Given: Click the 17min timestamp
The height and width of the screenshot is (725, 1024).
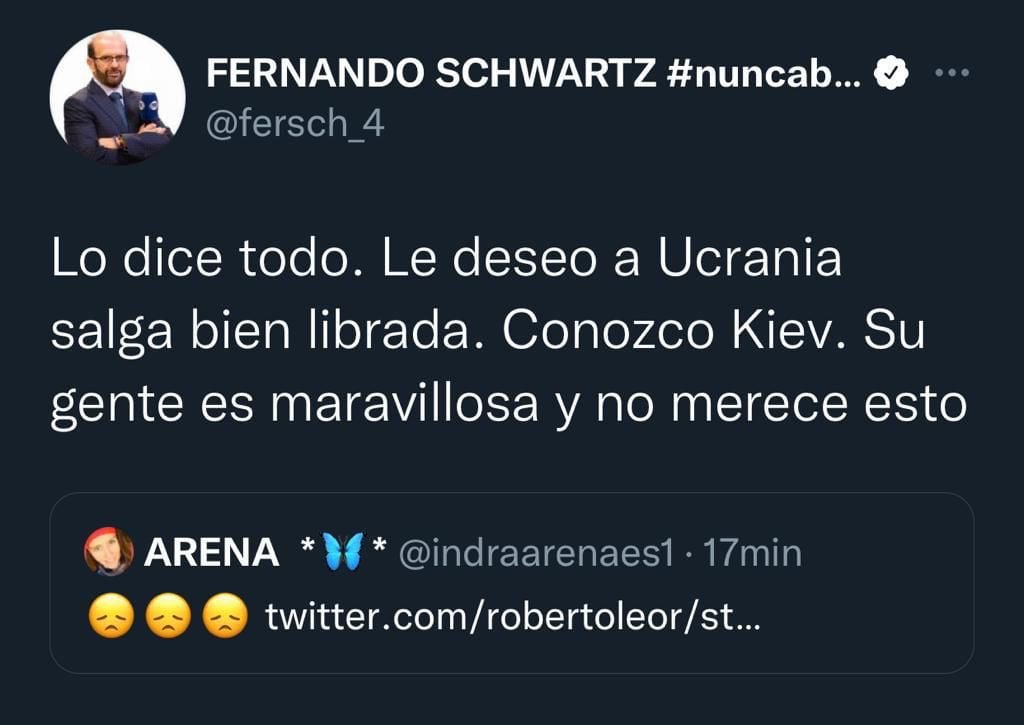Looking at the screenshot, I should point(752,553).
